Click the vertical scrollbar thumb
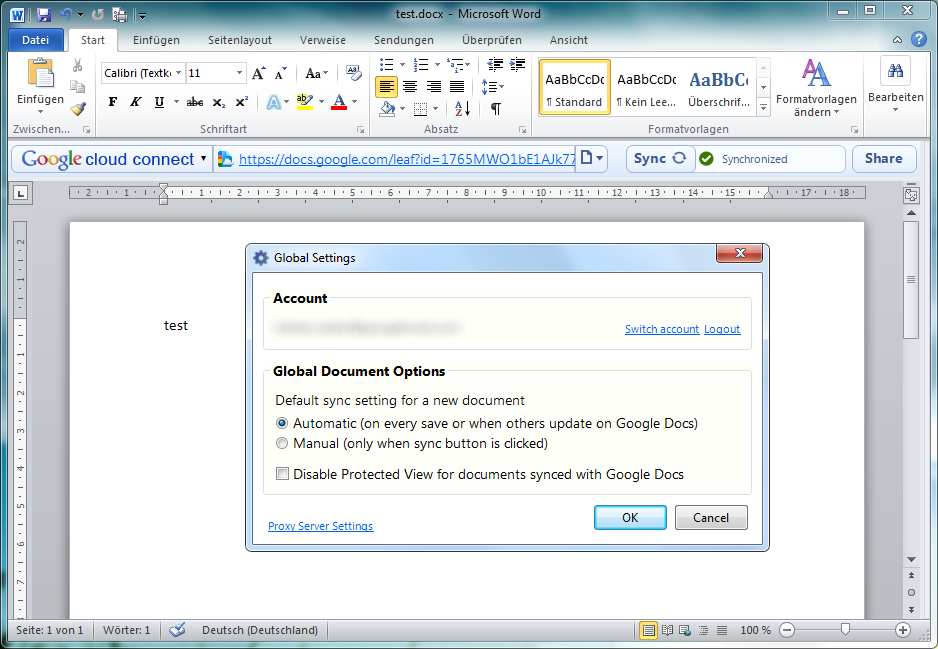 [911, 280]
